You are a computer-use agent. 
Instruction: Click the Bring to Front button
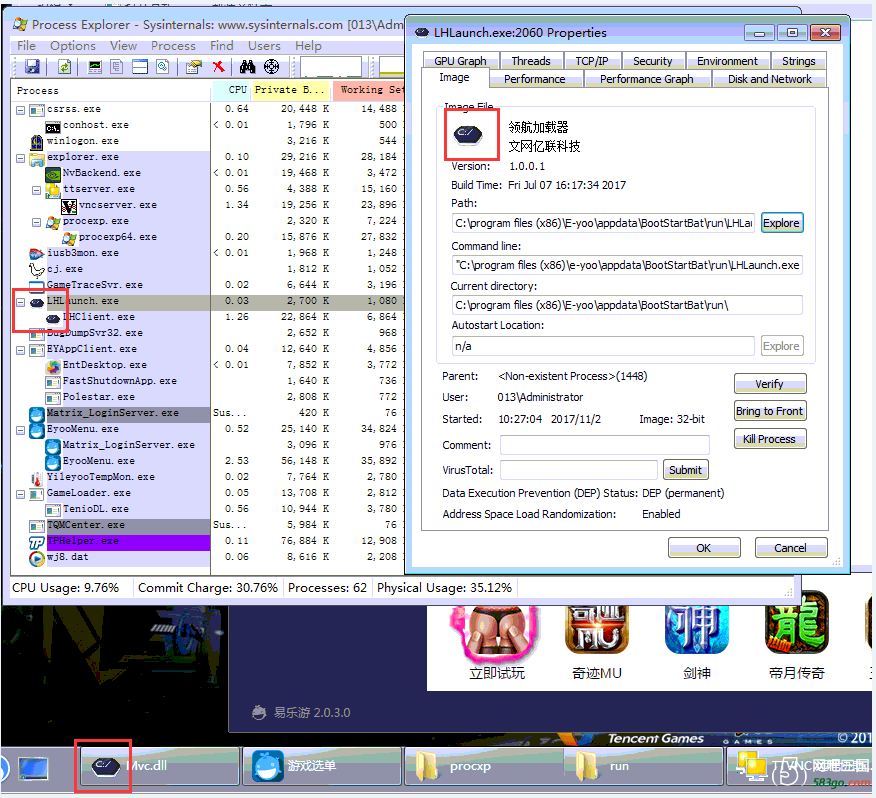769,411
